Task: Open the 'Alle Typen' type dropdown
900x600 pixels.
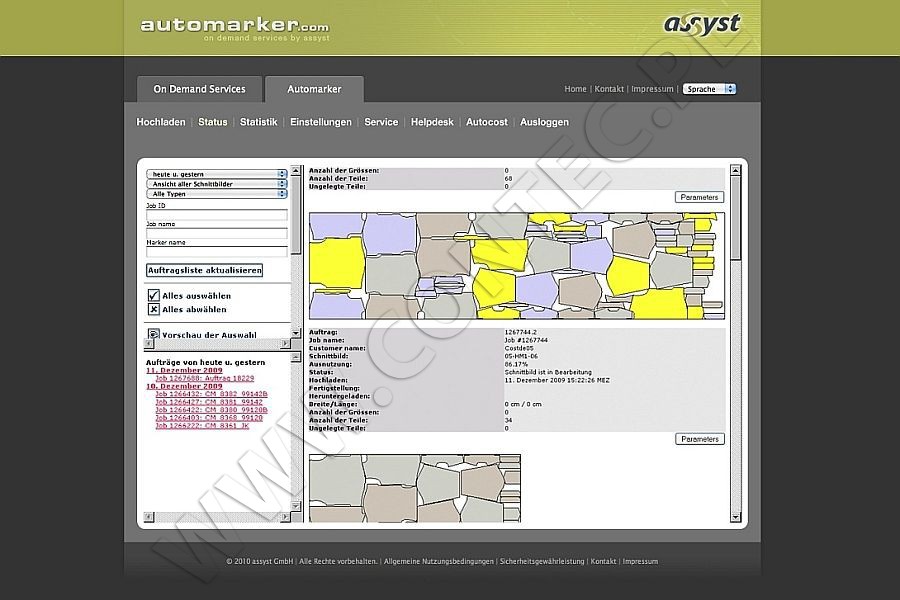Action: click(x=216, y=193)
